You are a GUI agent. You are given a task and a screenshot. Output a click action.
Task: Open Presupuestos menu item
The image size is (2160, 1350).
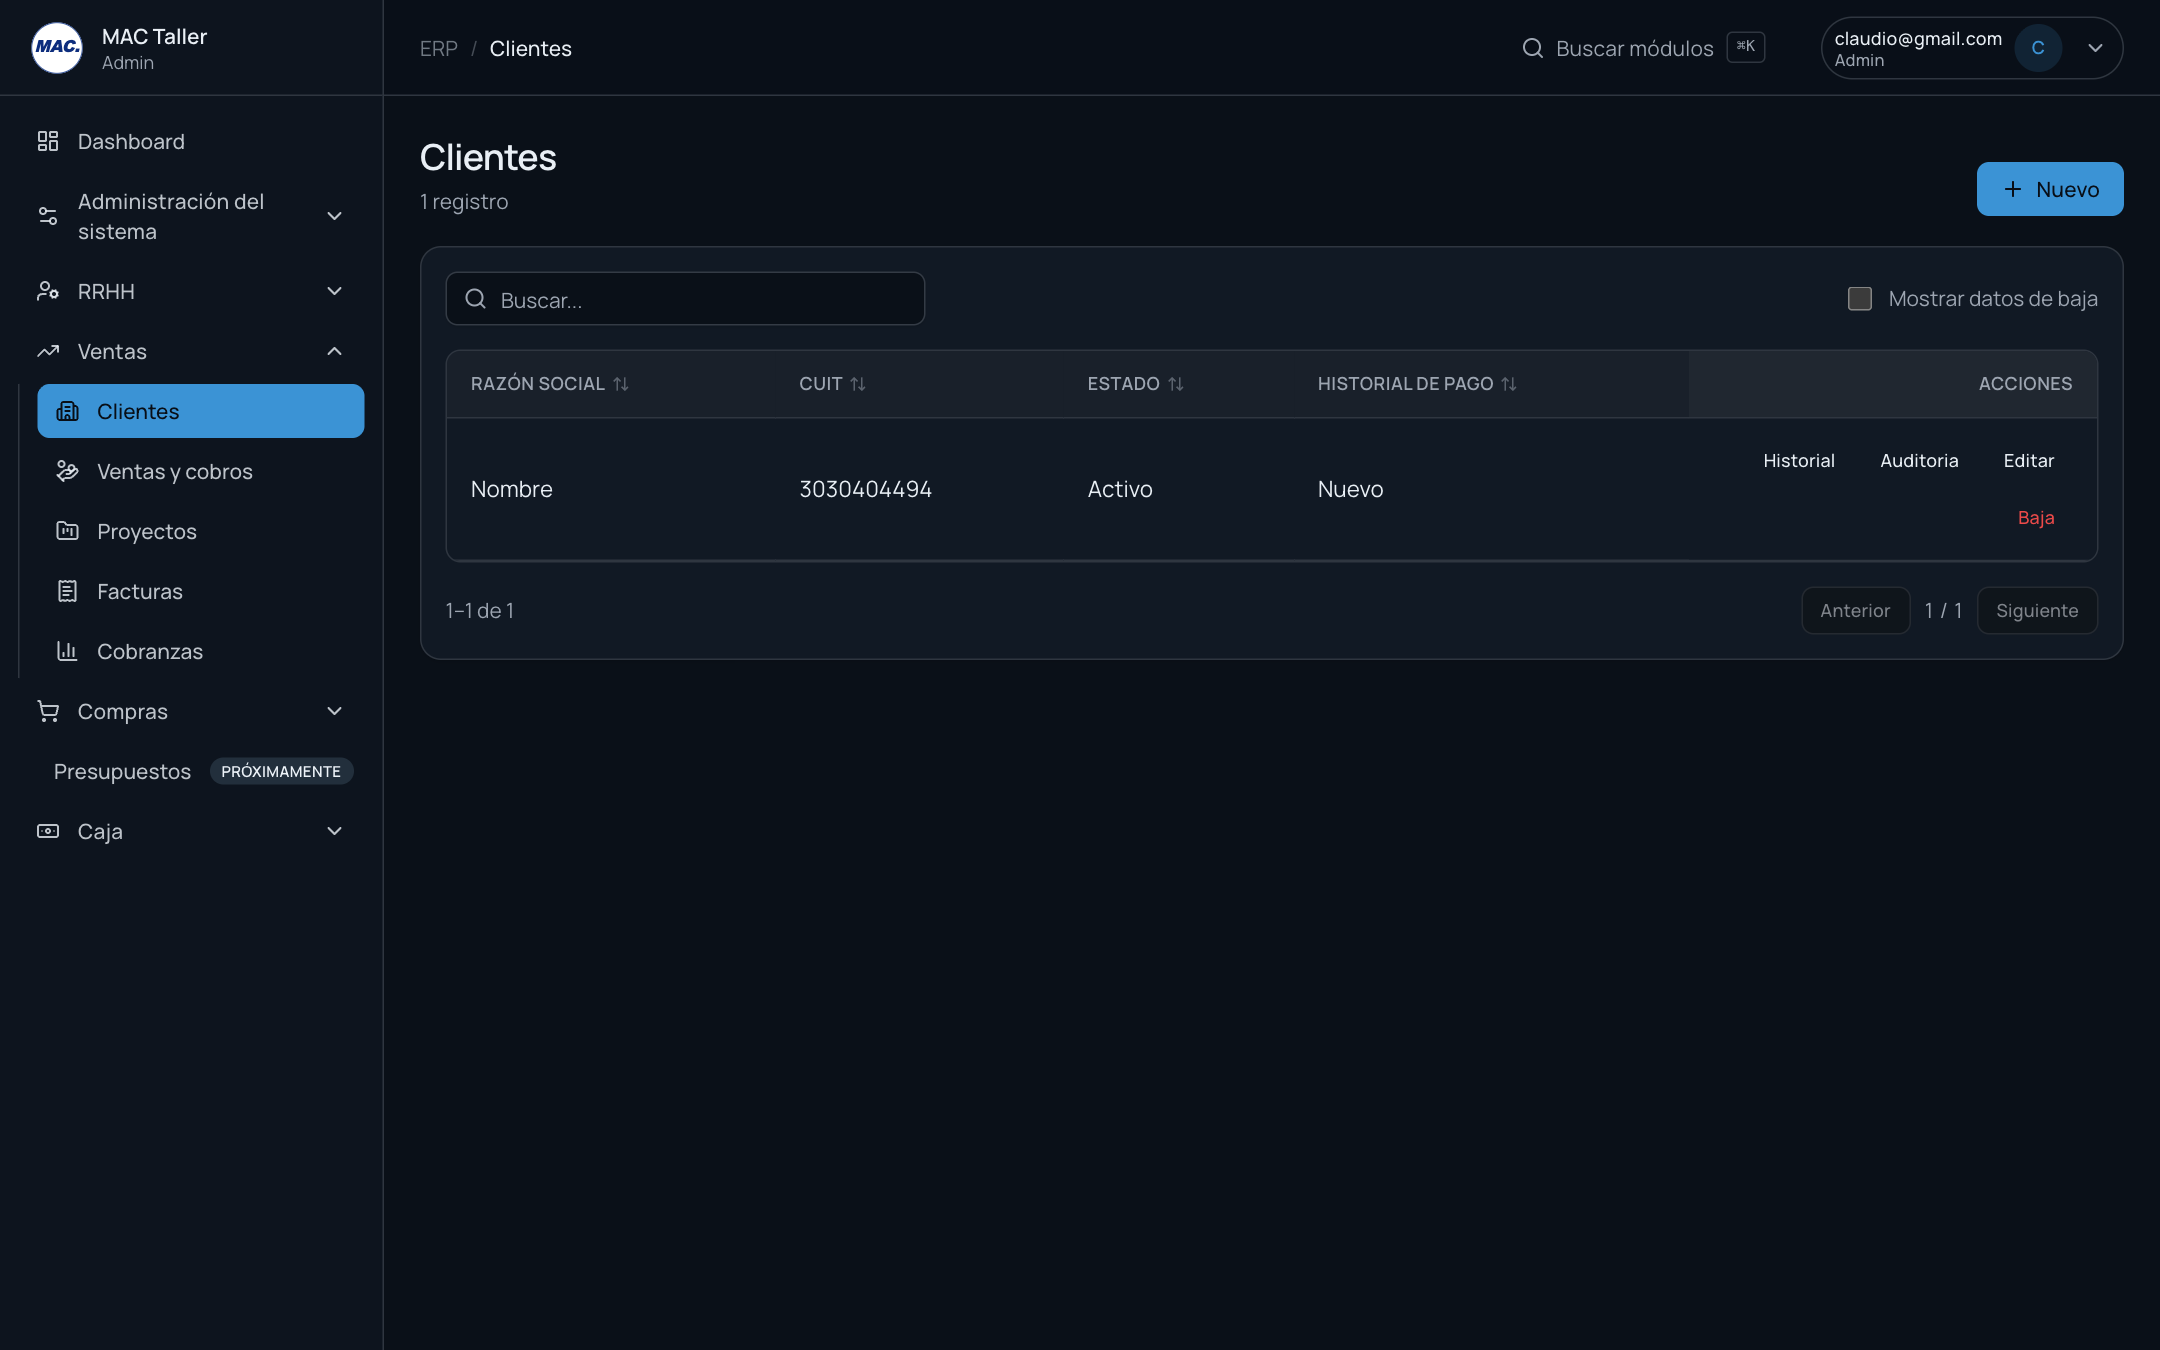coord(122,771)
